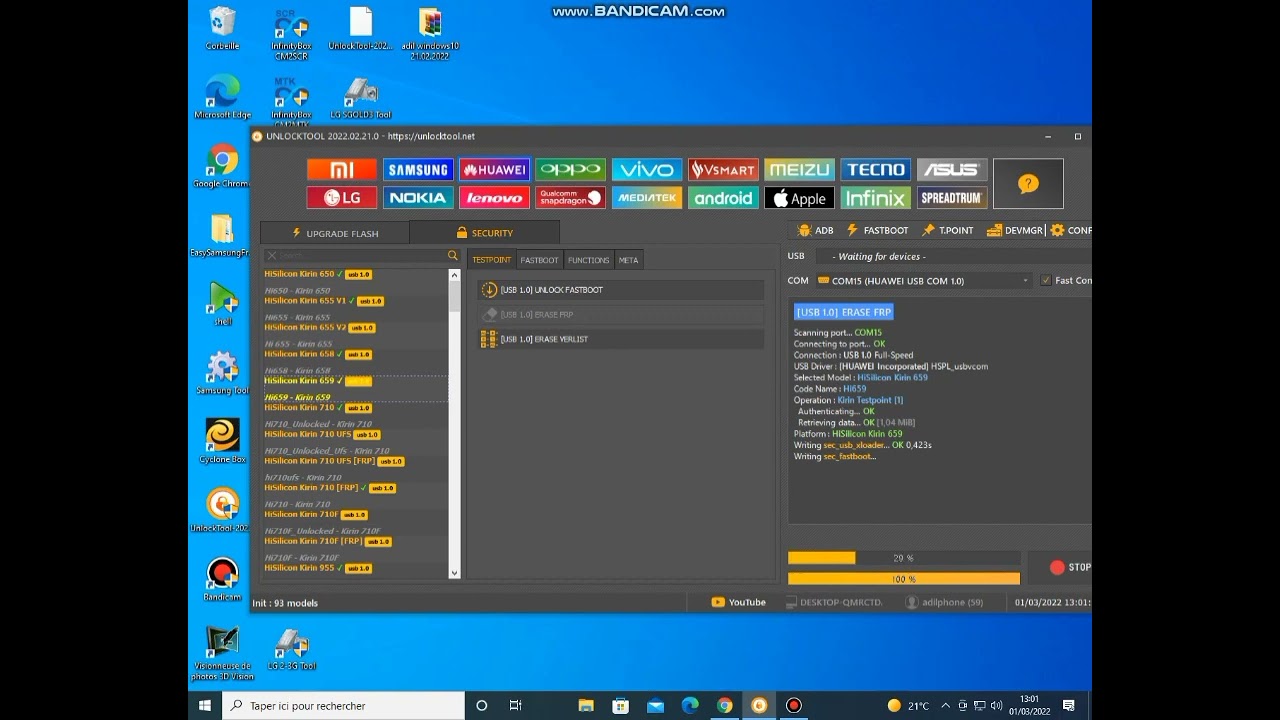Click the adilphone user account entry
Viewport: 1280px width, 720px height.
pos(944,602)
